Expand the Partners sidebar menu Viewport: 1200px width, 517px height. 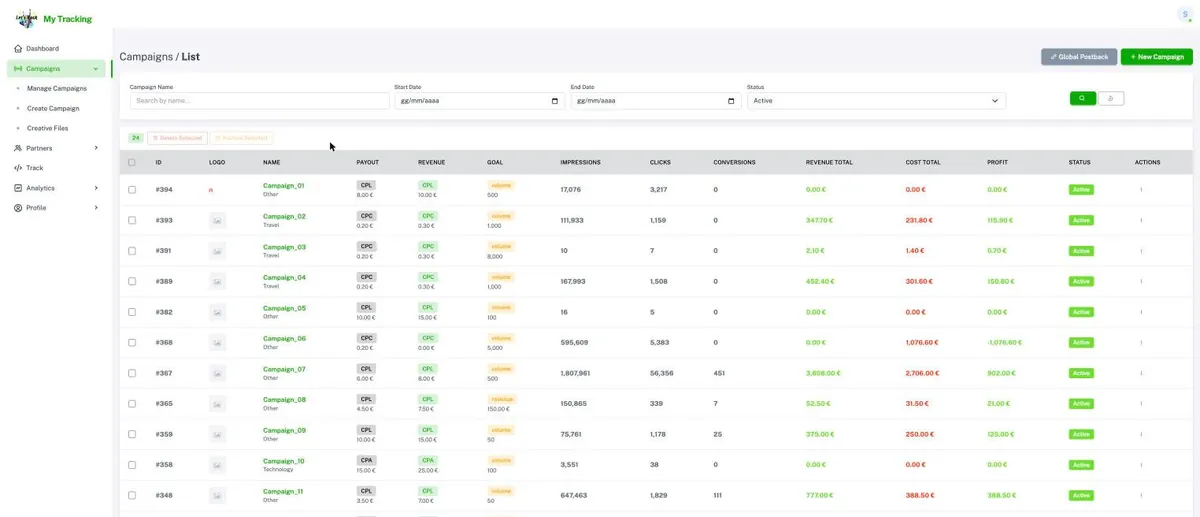click(56, 148)
